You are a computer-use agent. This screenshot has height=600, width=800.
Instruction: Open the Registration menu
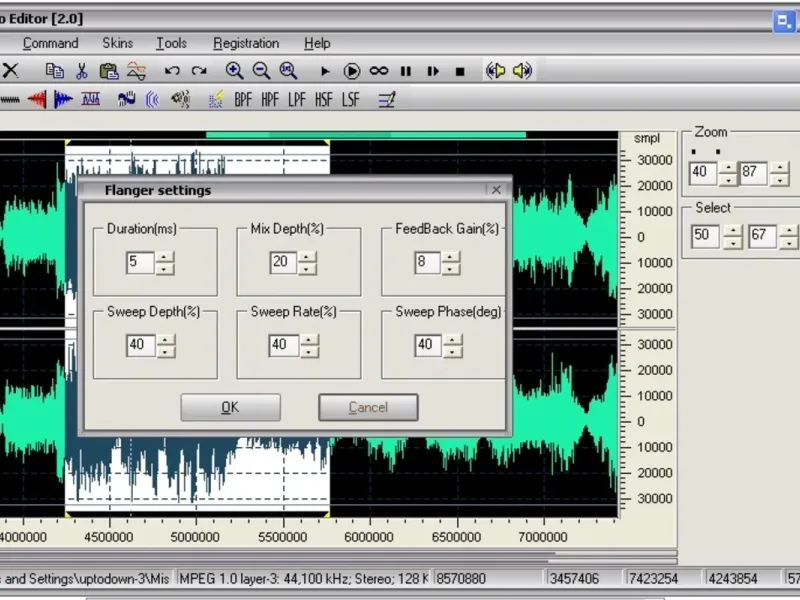[246, 43]
